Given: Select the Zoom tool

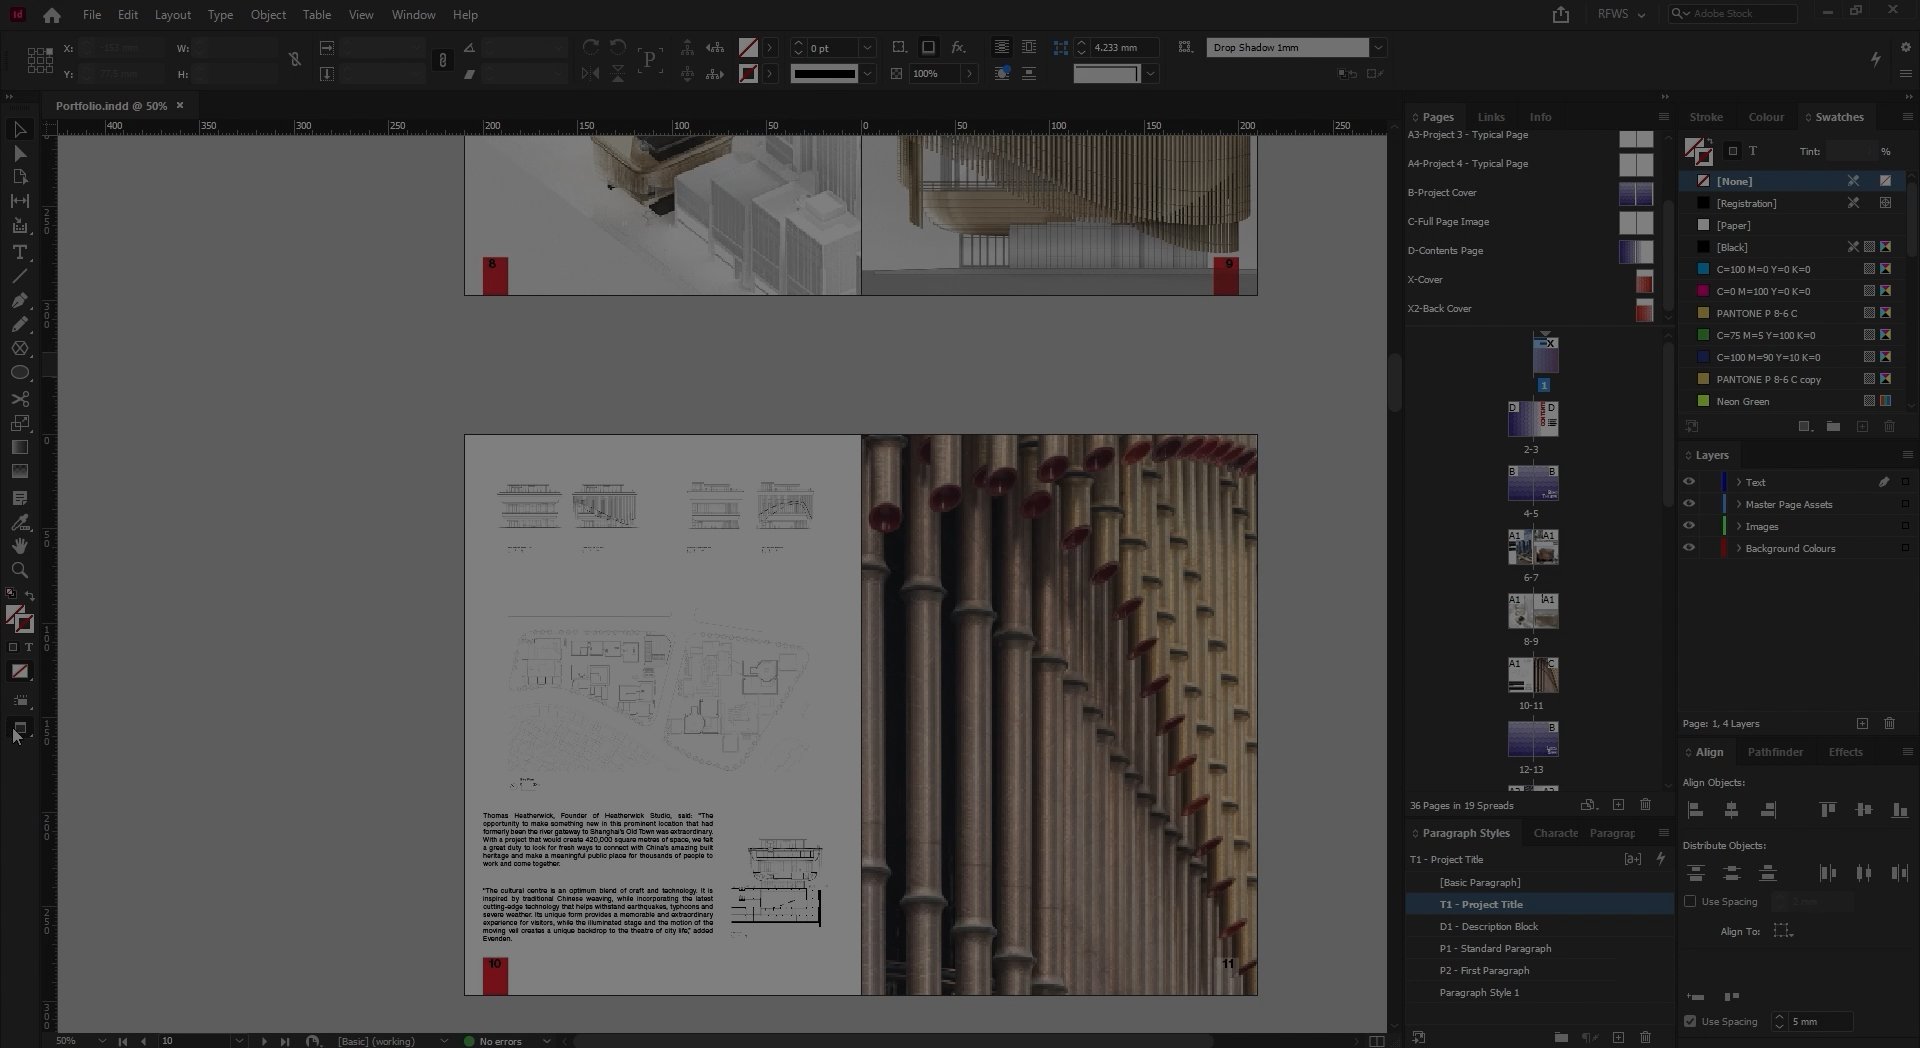Looking at the screenshot, I should pos(20,570).
